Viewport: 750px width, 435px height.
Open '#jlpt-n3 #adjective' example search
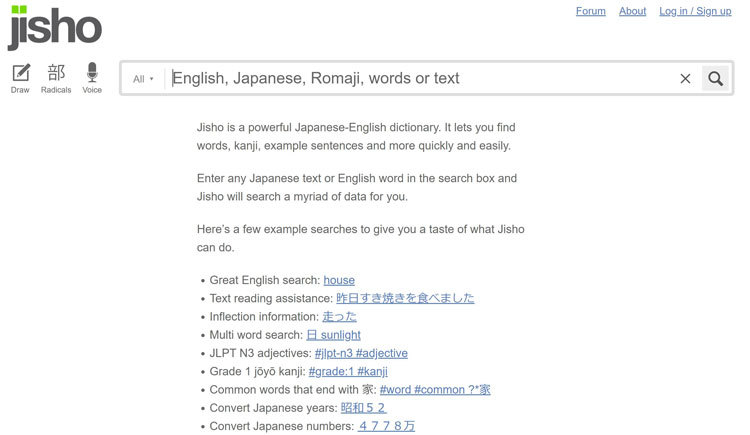click(x=361, y=353)
